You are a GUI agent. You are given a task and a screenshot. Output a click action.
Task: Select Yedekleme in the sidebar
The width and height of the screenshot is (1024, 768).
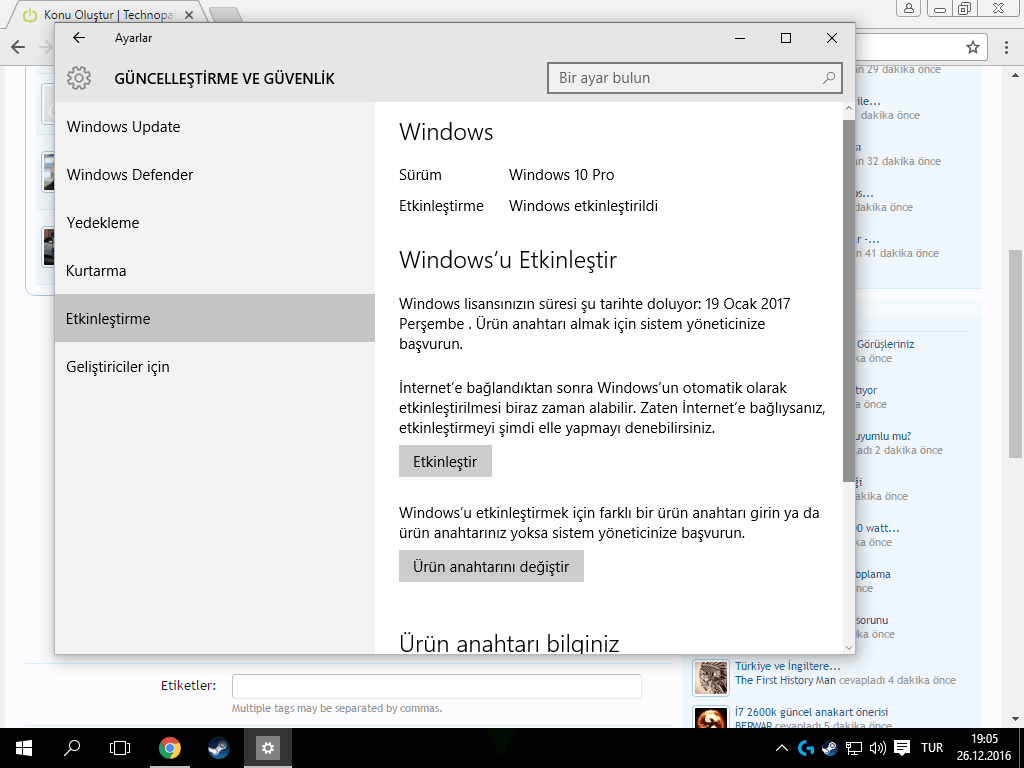(x=215, y=223)
